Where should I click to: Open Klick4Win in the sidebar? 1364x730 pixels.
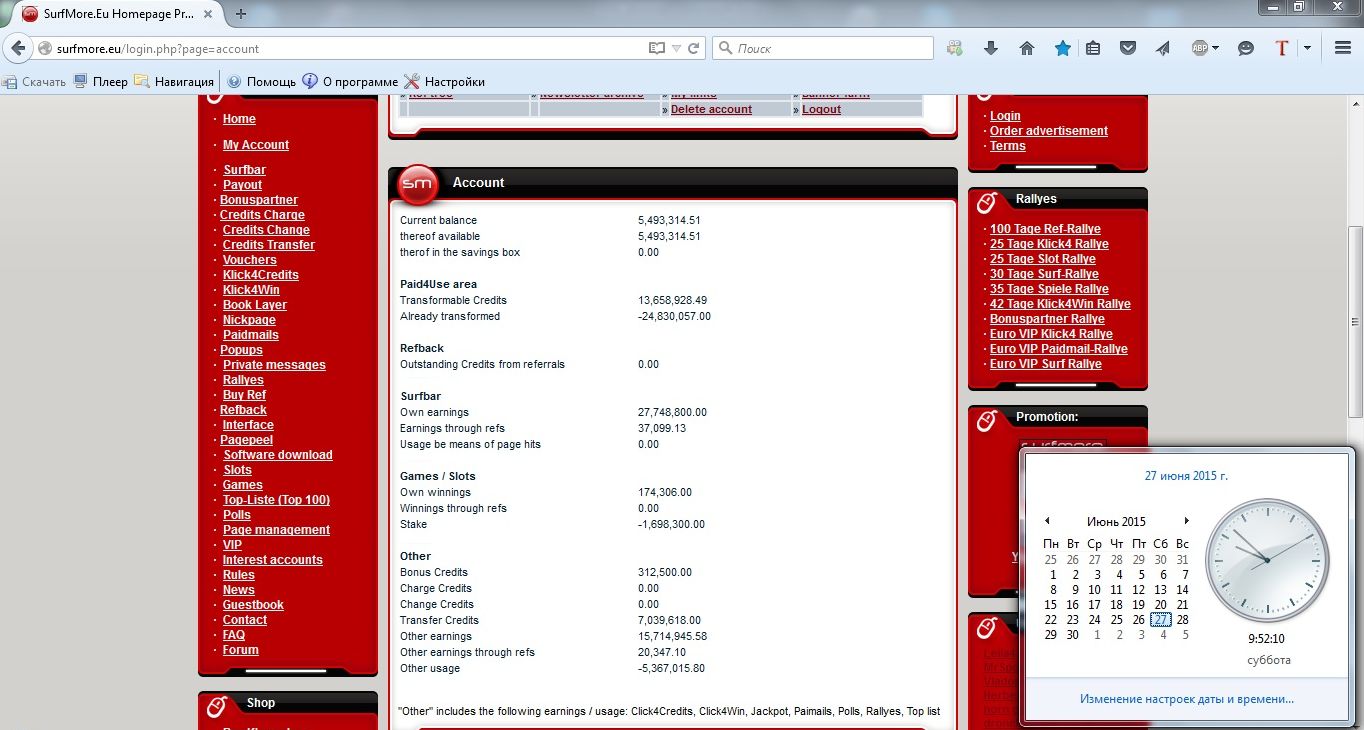(251, 290)
